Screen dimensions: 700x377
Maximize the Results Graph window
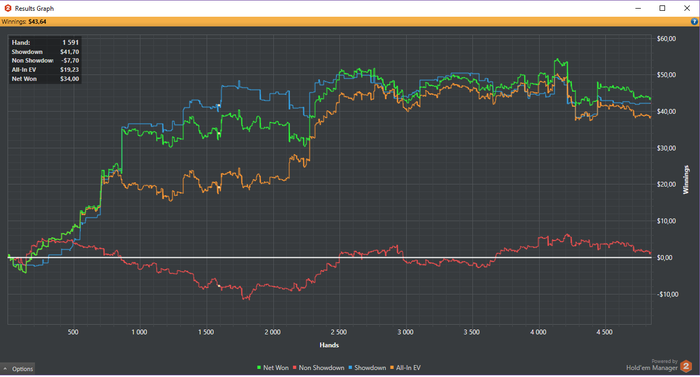point(662,8)
